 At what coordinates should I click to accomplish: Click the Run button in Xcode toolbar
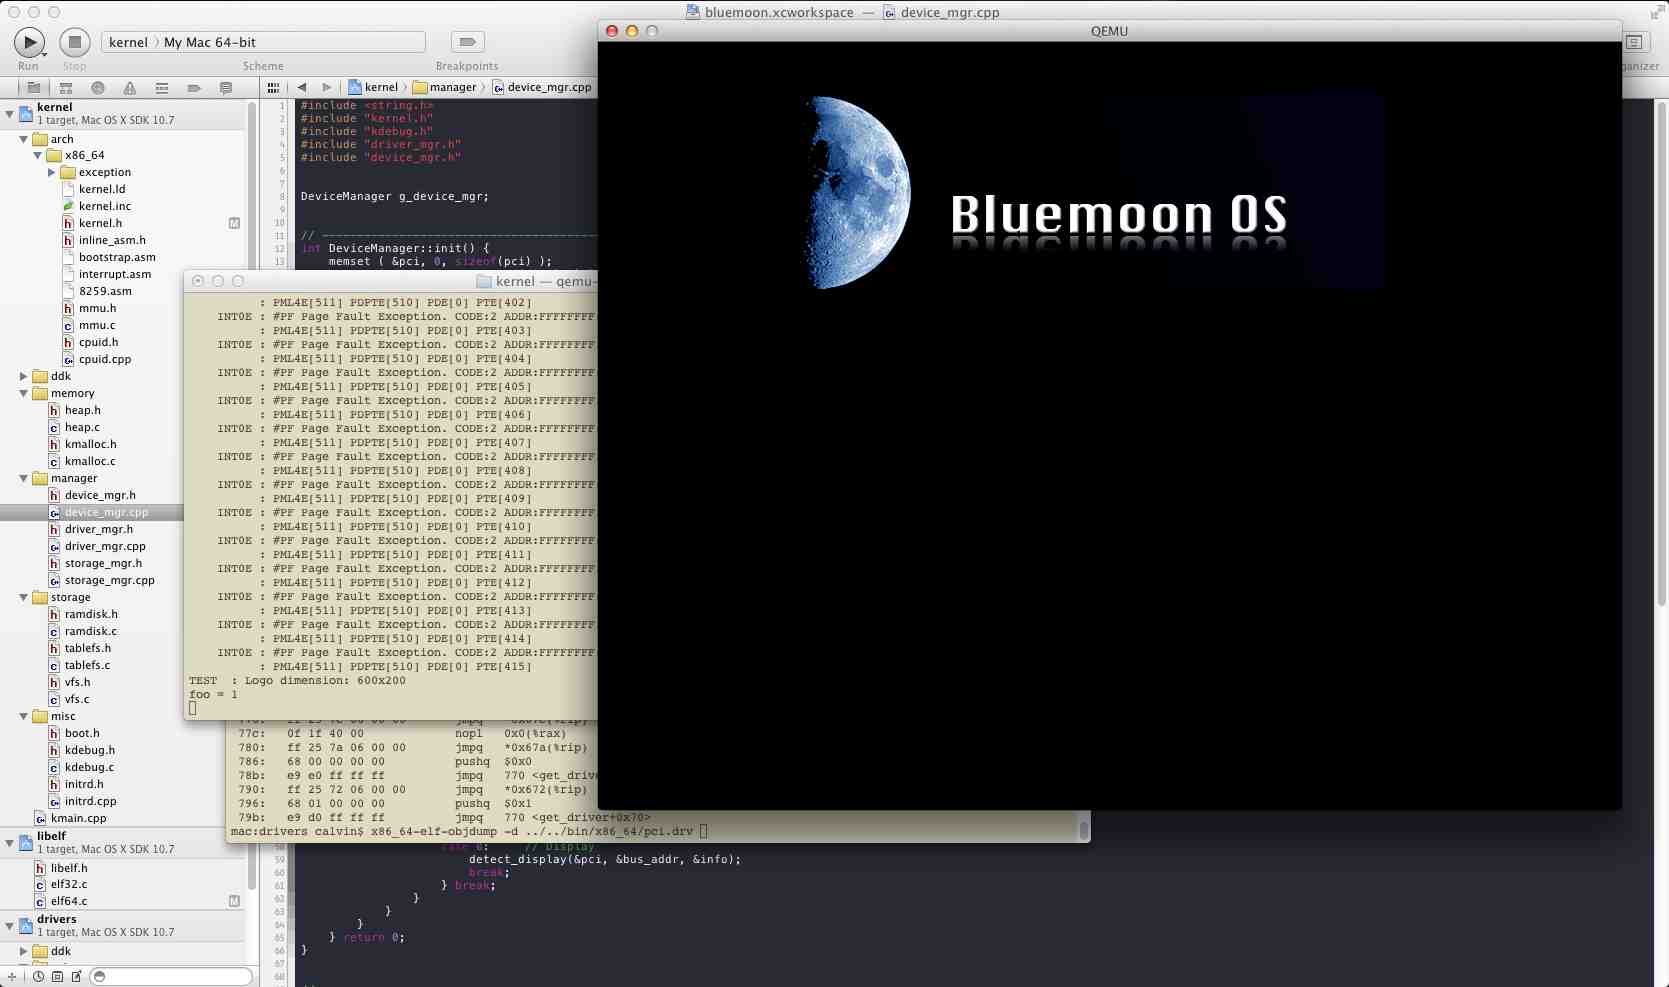(29, 42)
